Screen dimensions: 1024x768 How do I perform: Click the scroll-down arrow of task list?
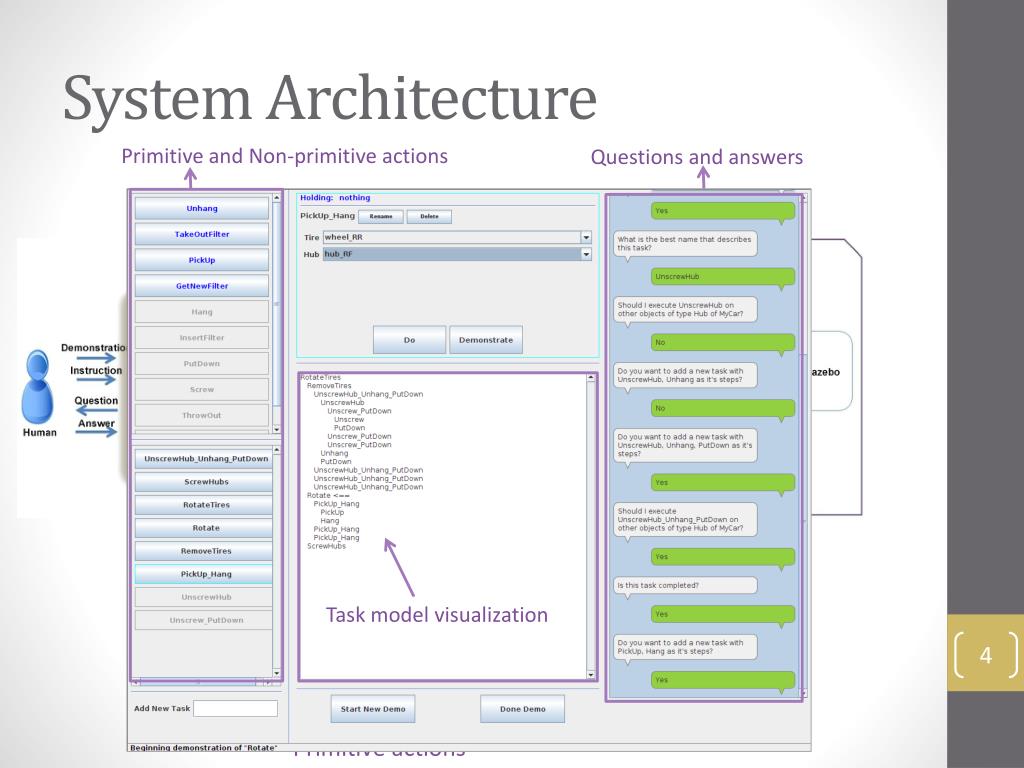pyautogui.click(x=277, y=673)
